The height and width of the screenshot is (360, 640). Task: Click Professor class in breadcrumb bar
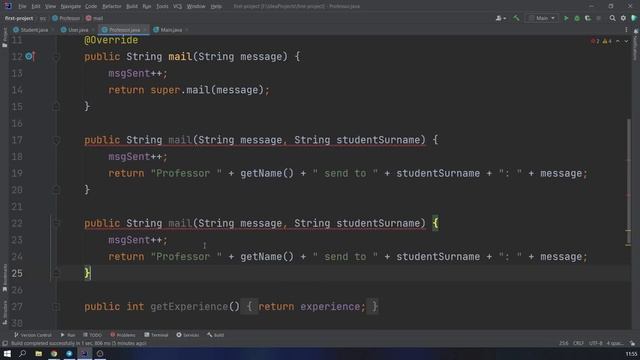tap(66, 18)
